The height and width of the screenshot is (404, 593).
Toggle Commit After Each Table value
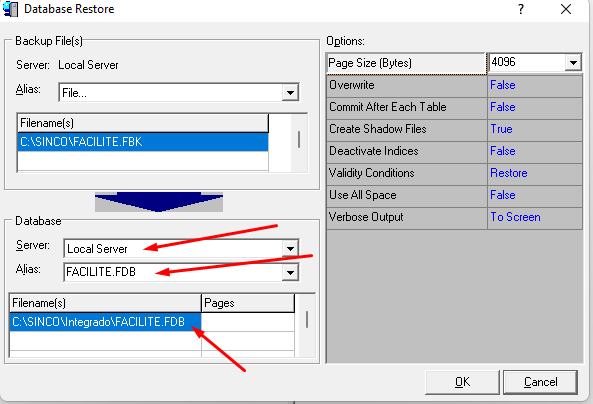click(x=534, y=107)
